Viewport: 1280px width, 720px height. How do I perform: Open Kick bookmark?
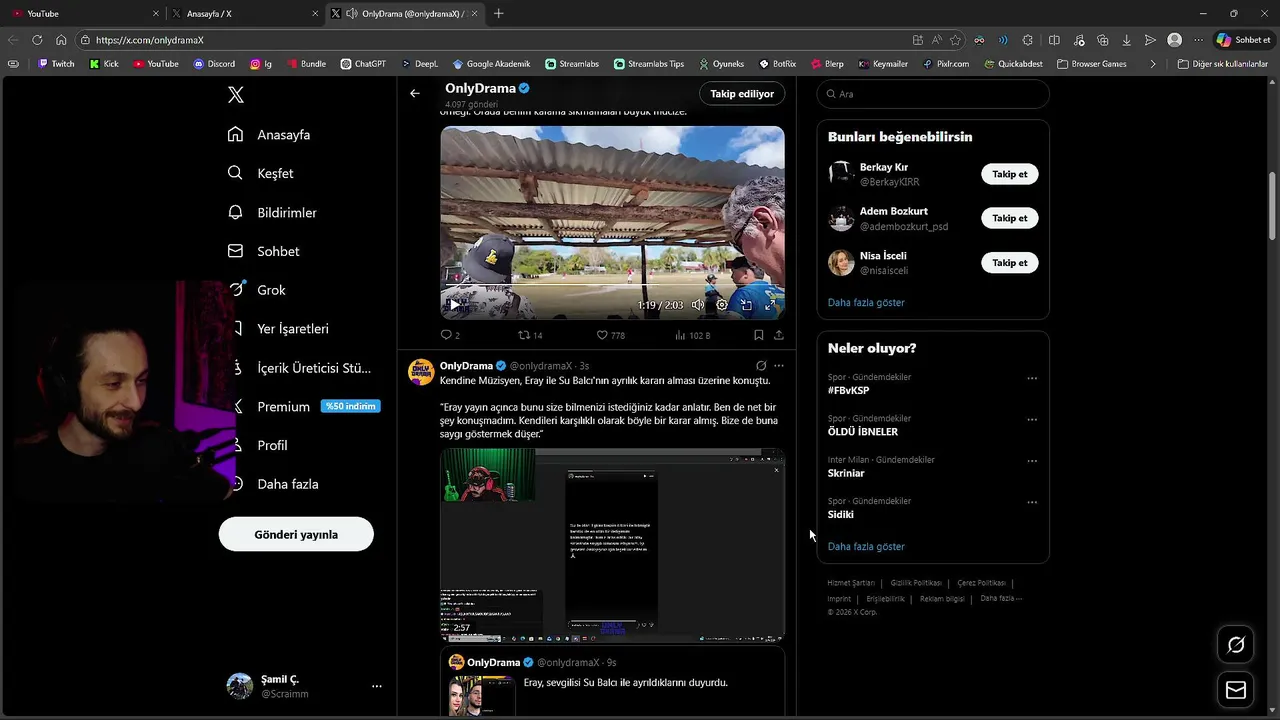click(104, 64)
